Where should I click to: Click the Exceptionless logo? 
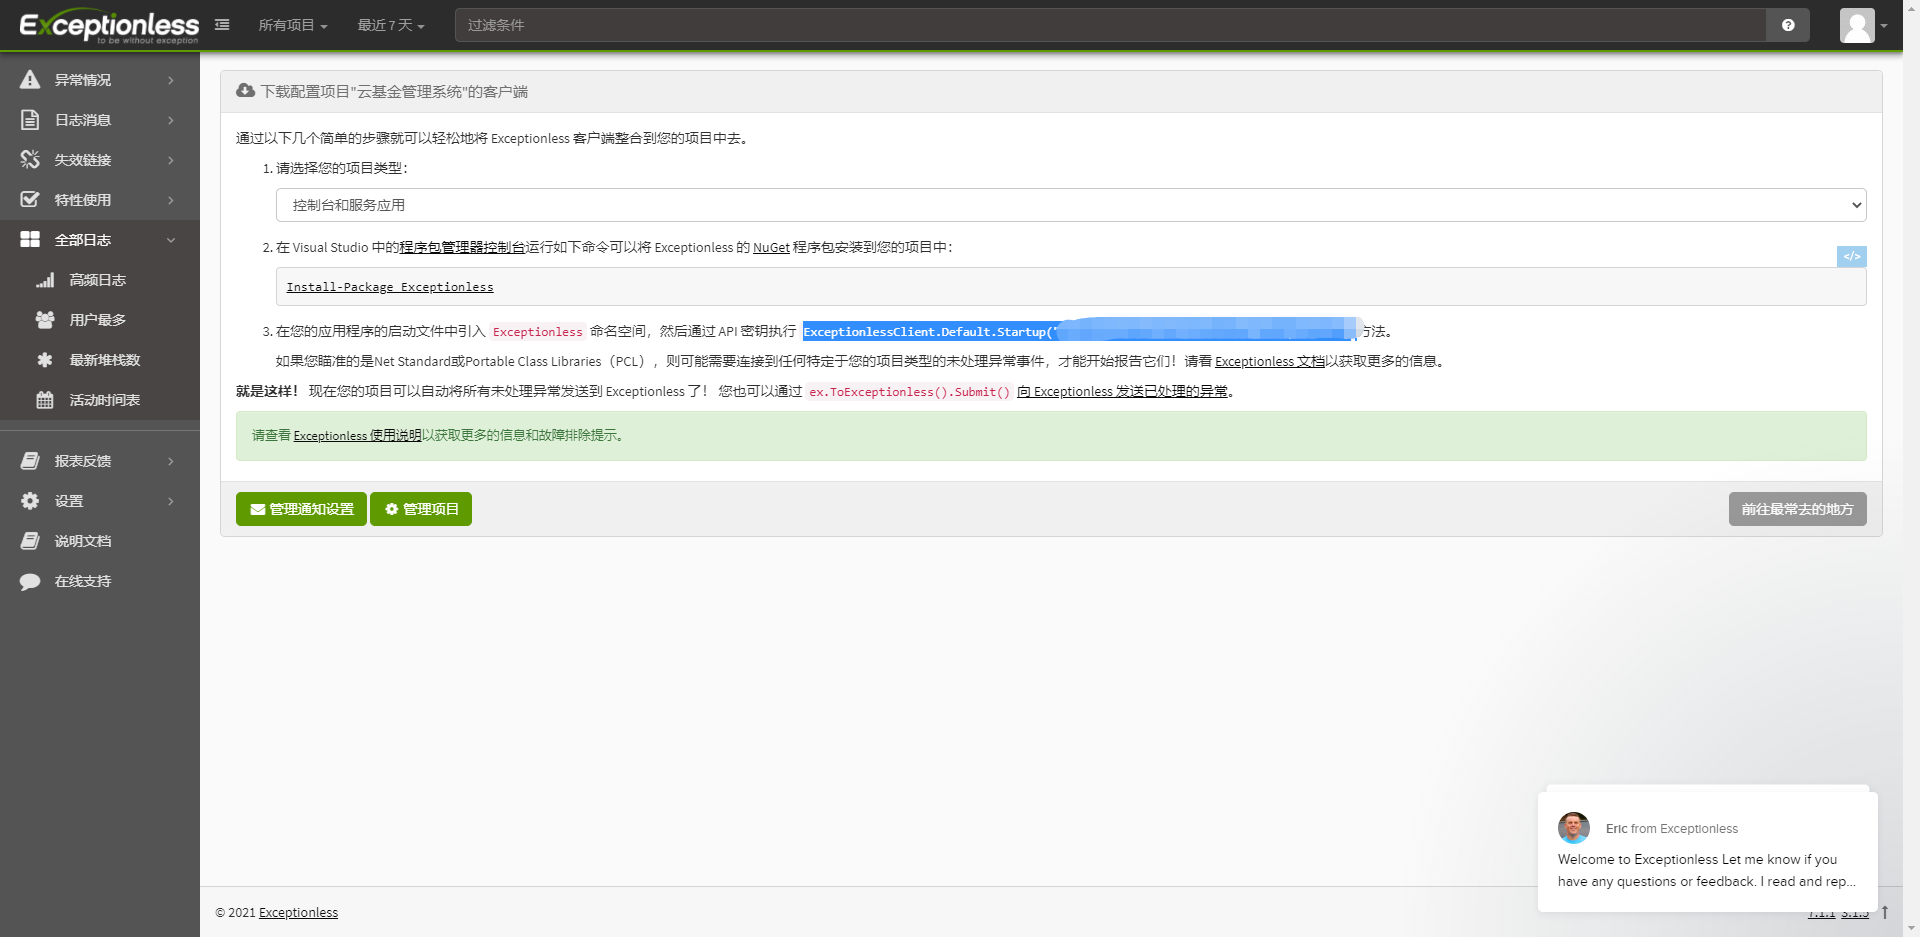[x=109, y=26]
